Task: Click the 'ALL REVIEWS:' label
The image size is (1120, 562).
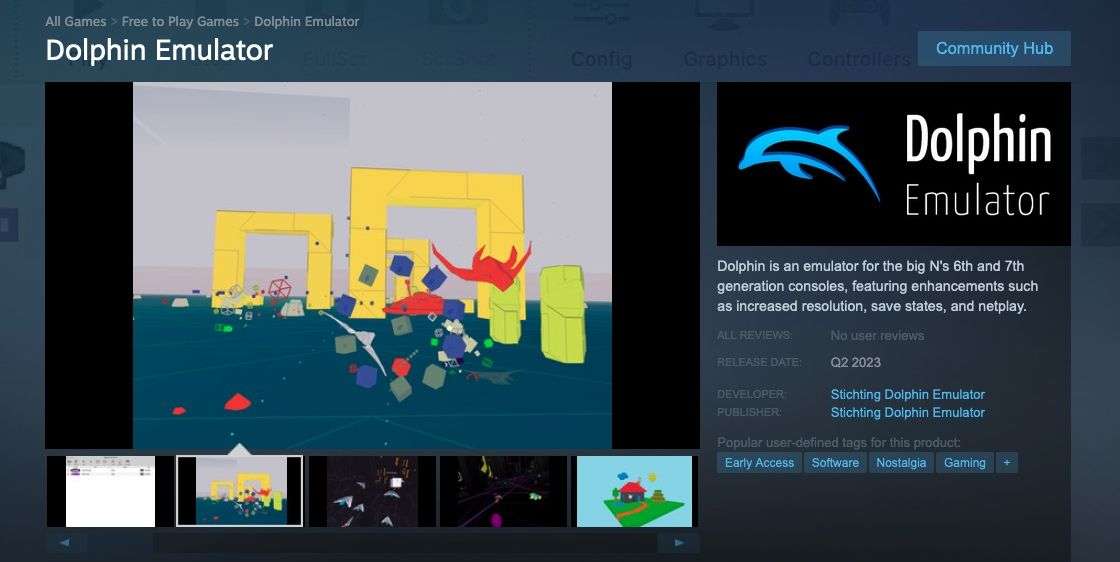Action: 754,336
